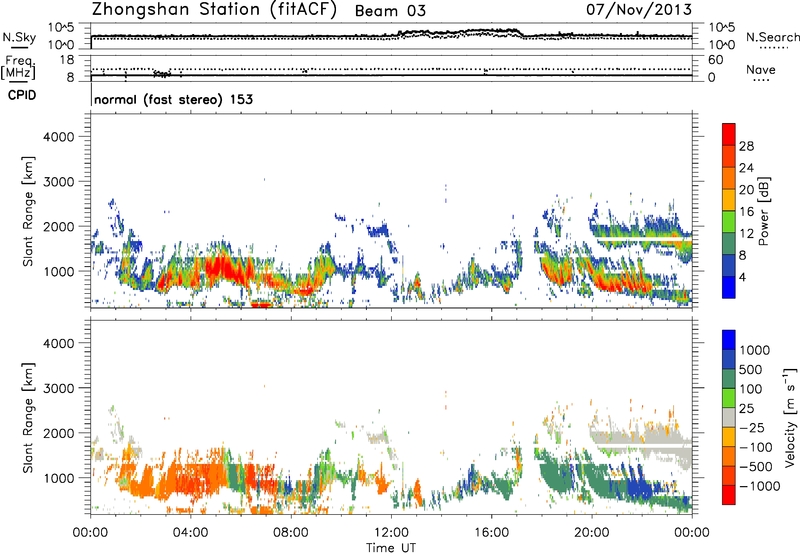Click the power panel "Slant Range [km]" label
Screen dimensions: 800x554
tap(28, 212)
